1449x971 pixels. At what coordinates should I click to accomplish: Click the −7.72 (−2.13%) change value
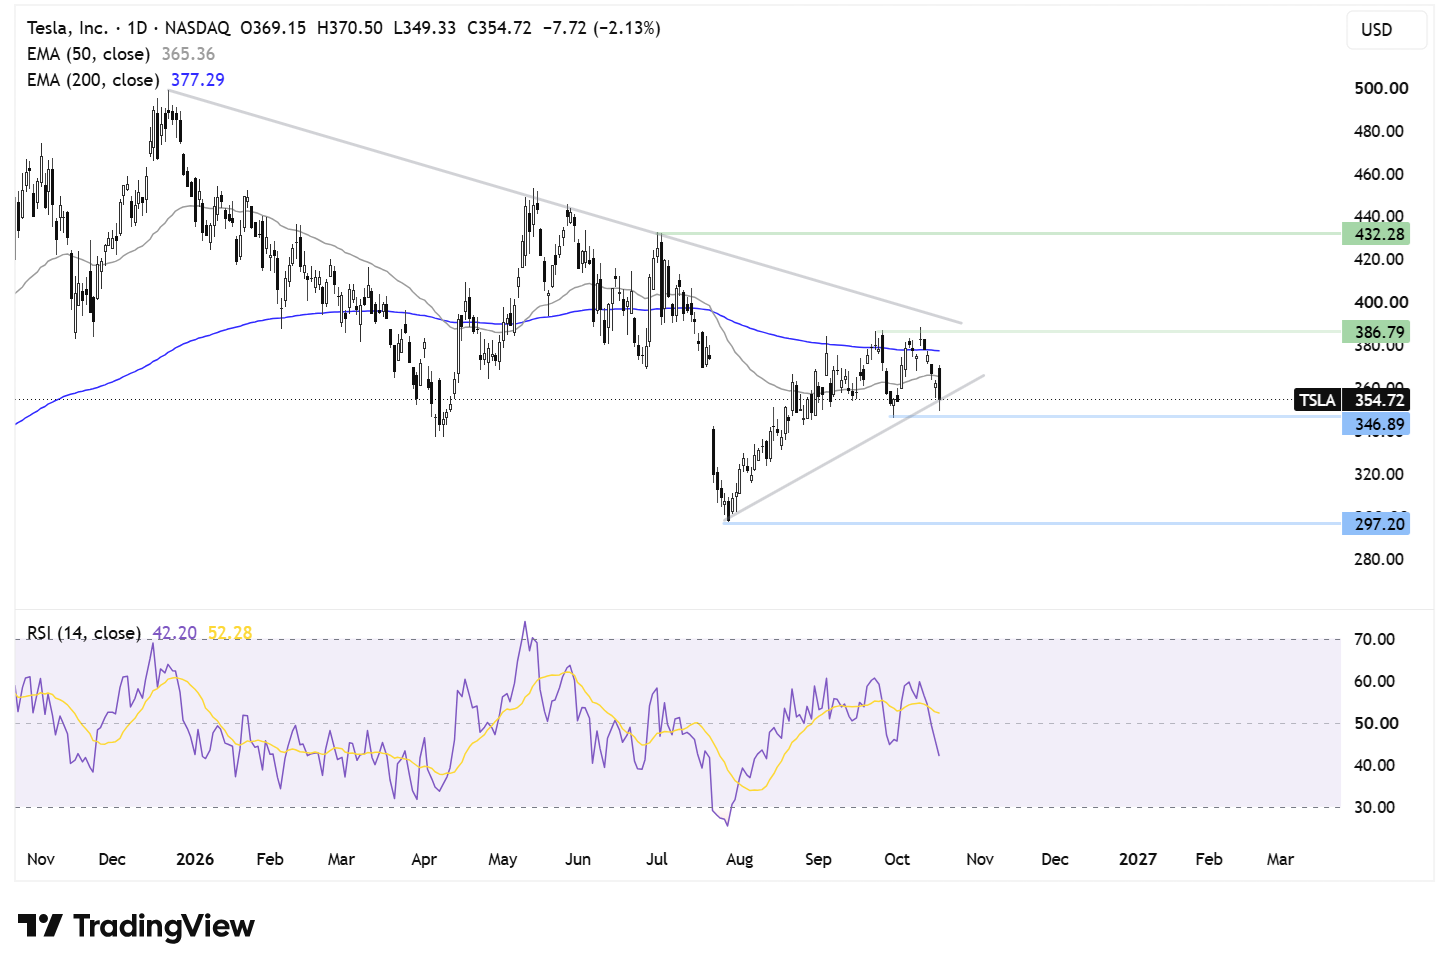(601, 28)
